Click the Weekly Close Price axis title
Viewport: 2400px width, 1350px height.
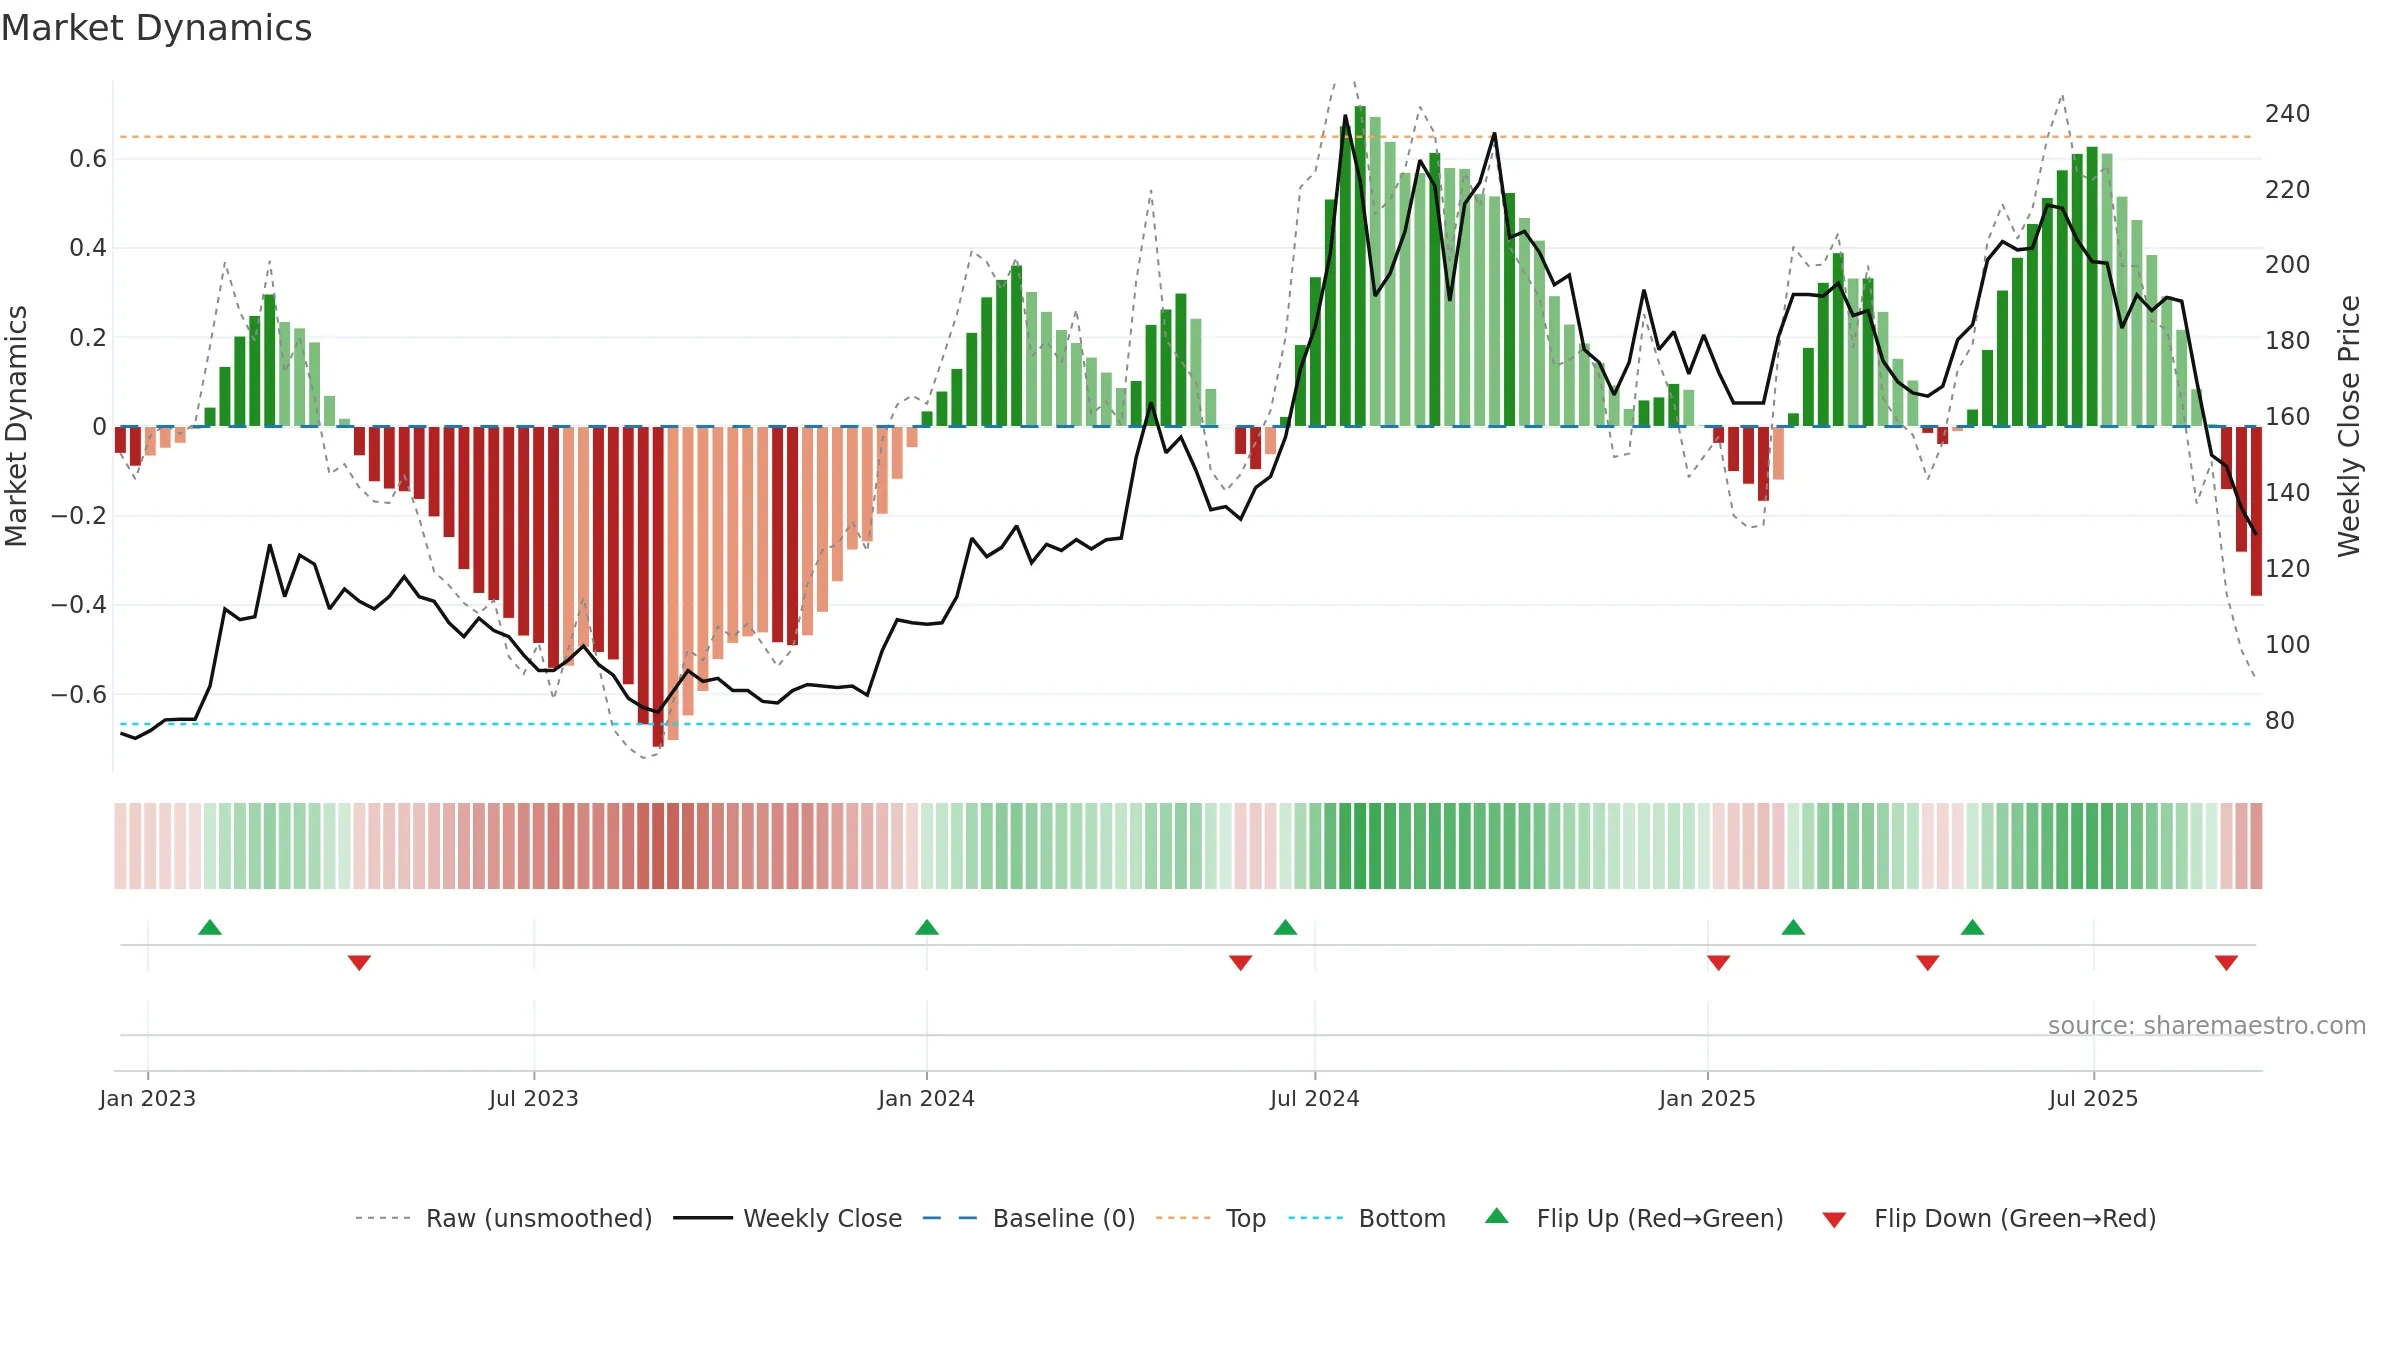(2349, 426)
